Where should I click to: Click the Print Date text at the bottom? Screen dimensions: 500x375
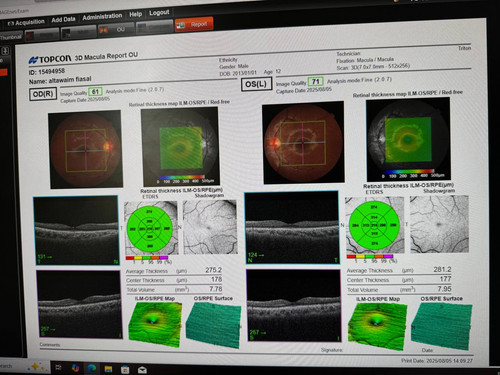pos(437,361)
